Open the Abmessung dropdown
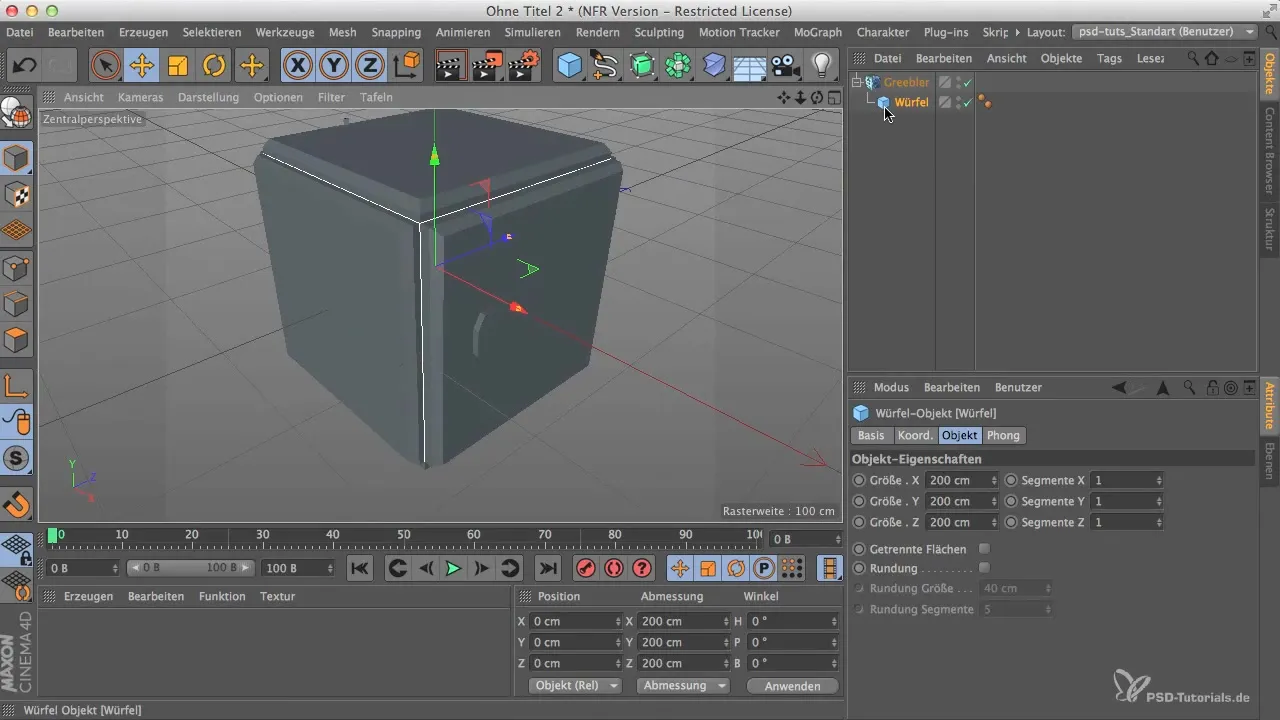Image resolution: width=1280 pixels, height=720 pixels. [683, 686]
